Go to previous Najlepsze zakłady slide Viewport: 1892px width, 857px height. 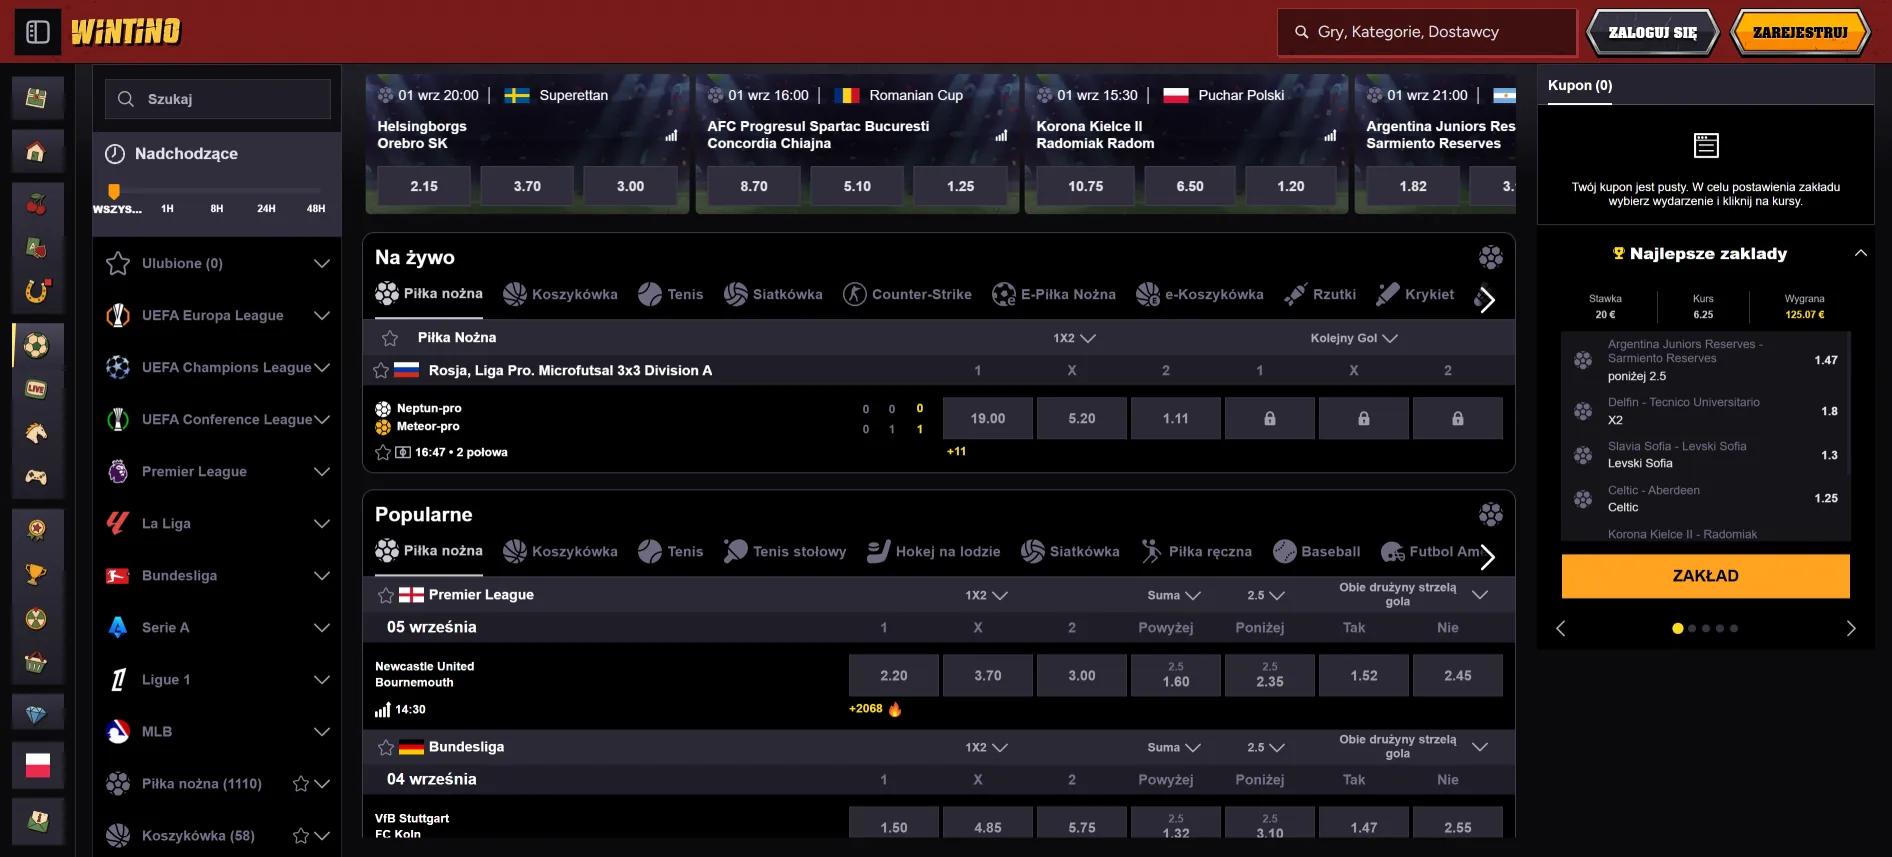(1560, 628)
